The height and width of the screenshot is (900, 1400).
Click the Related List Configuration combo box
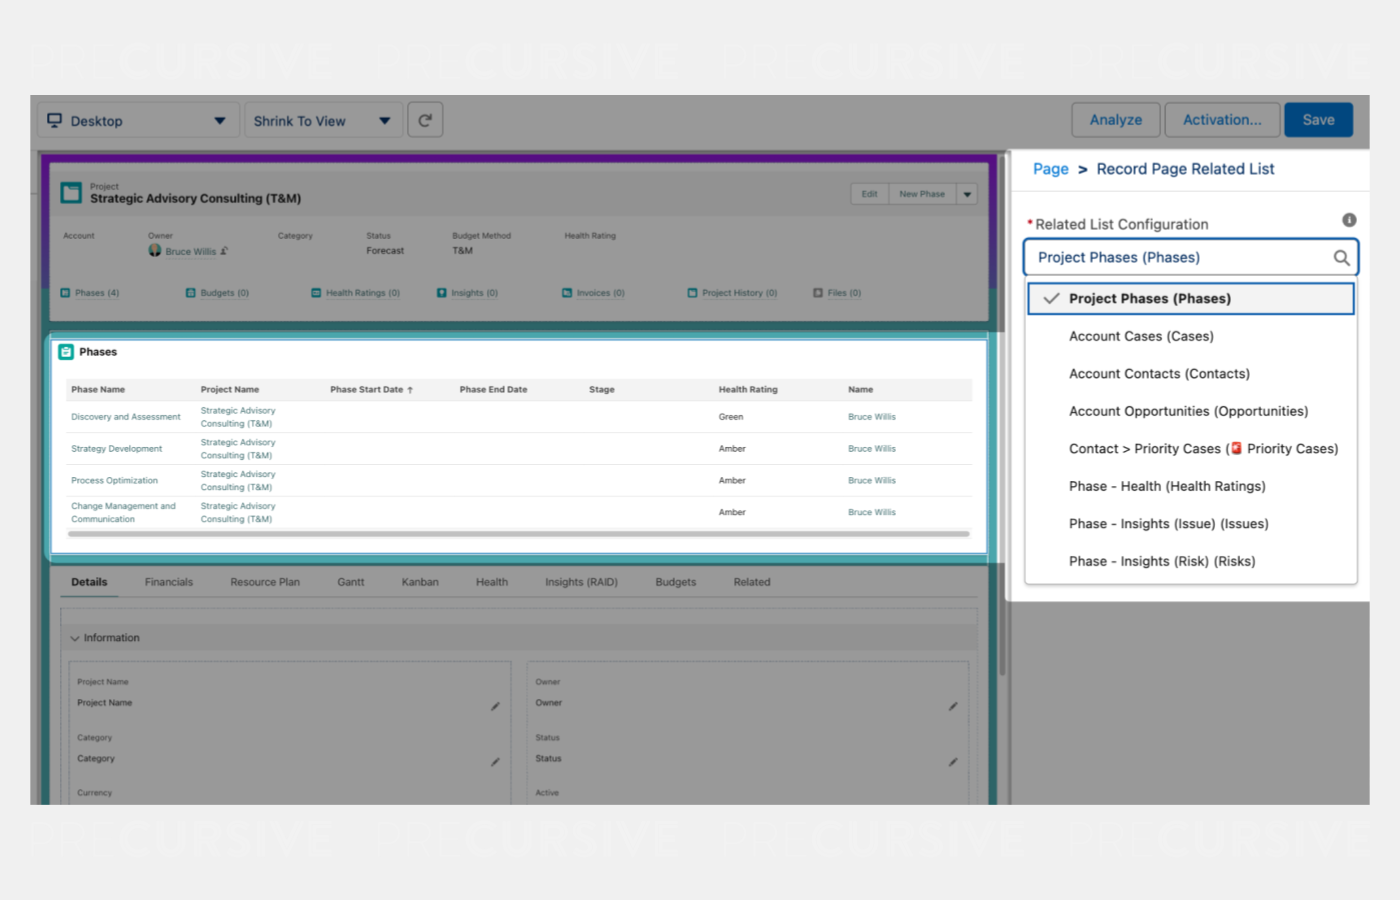[x=1190, y=257]
